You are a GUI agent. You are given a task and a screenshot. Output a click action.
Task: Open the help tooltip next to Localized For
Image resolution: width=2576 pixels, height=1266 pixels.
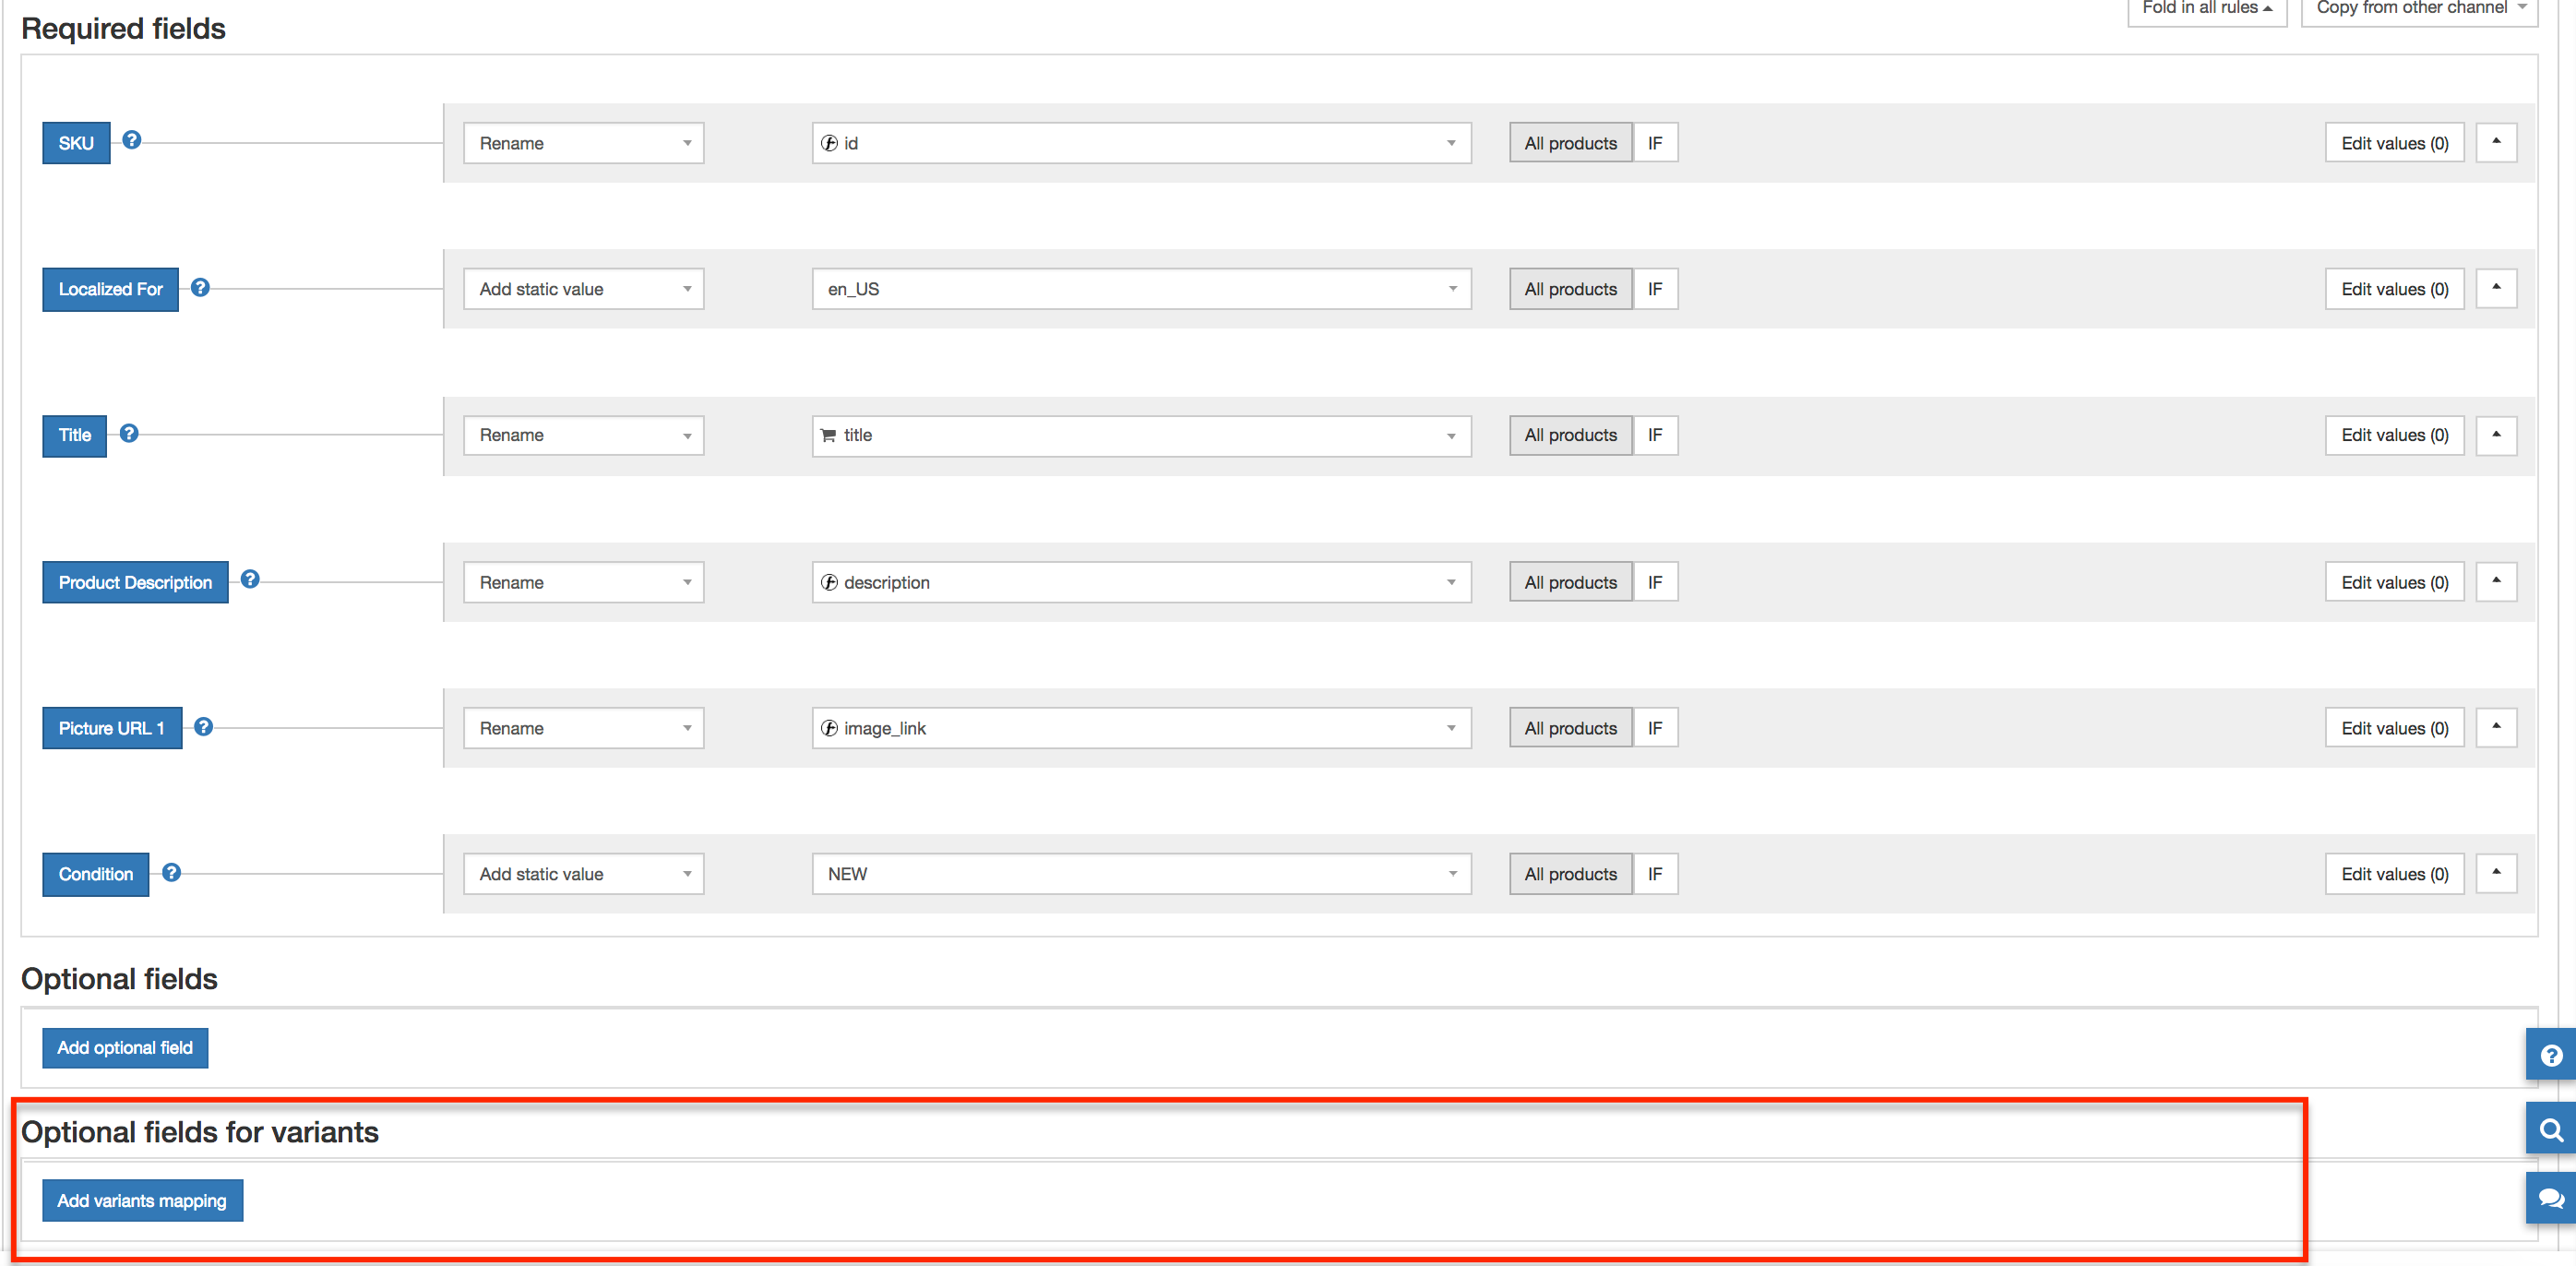point(200,287)
